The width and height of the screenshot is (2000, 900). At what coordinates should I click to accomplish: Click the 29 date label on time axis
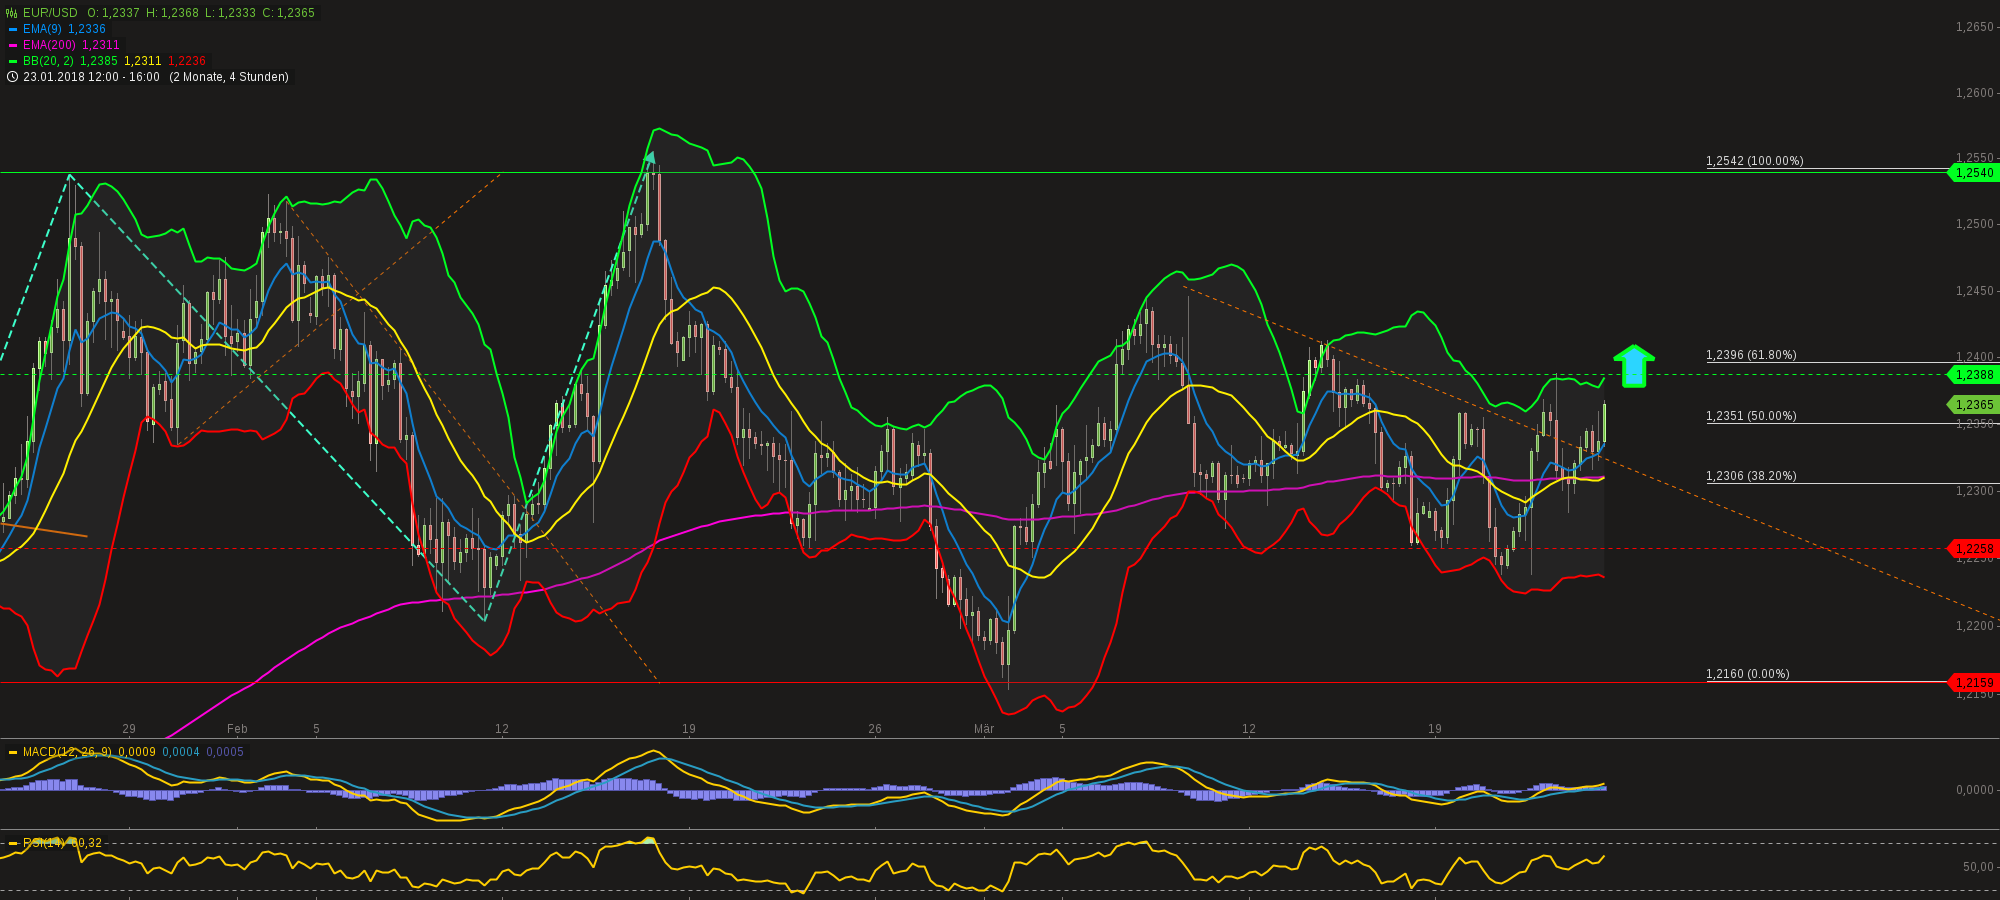[x=129, y=729]
